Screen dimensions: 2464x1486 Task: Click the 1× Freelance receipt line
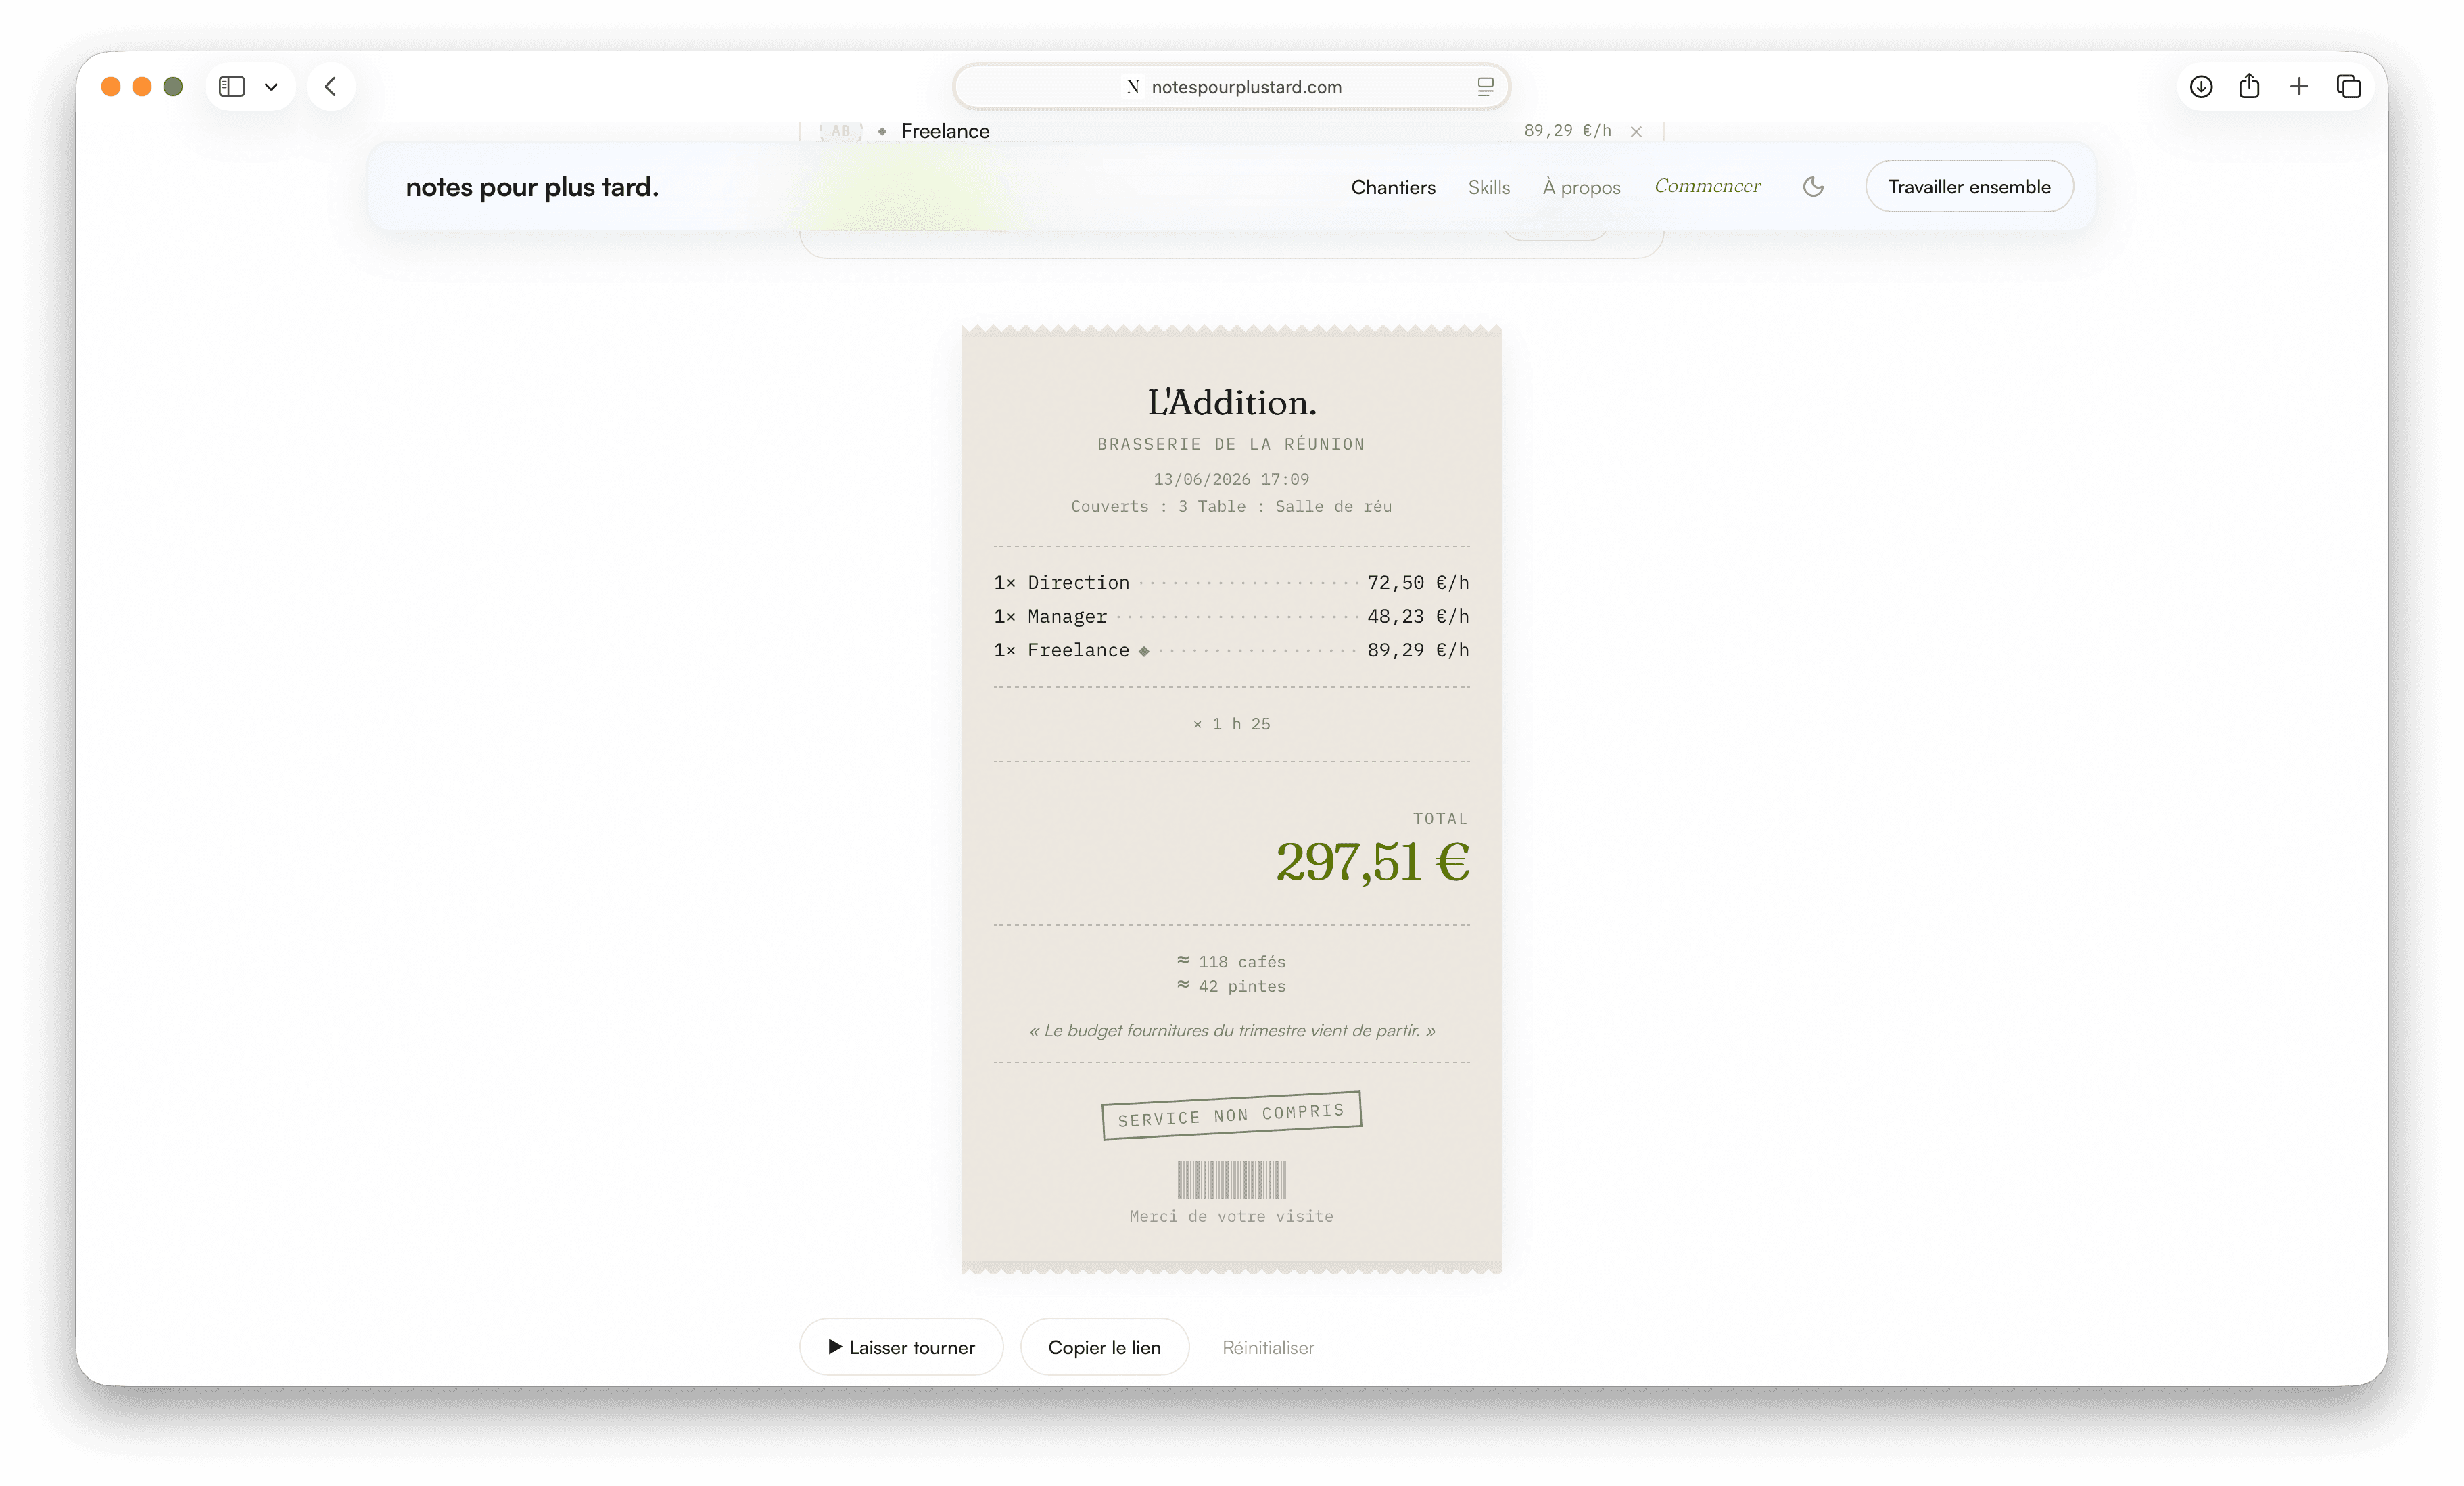1231,650
